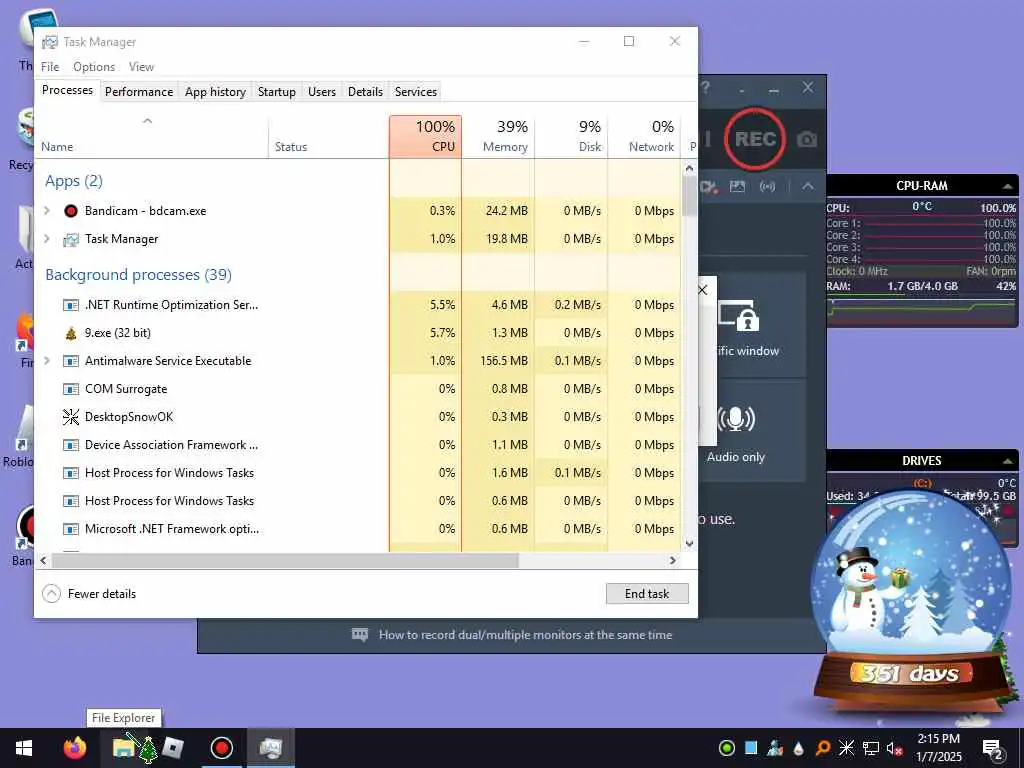Open the Options menu

(94, 67)
